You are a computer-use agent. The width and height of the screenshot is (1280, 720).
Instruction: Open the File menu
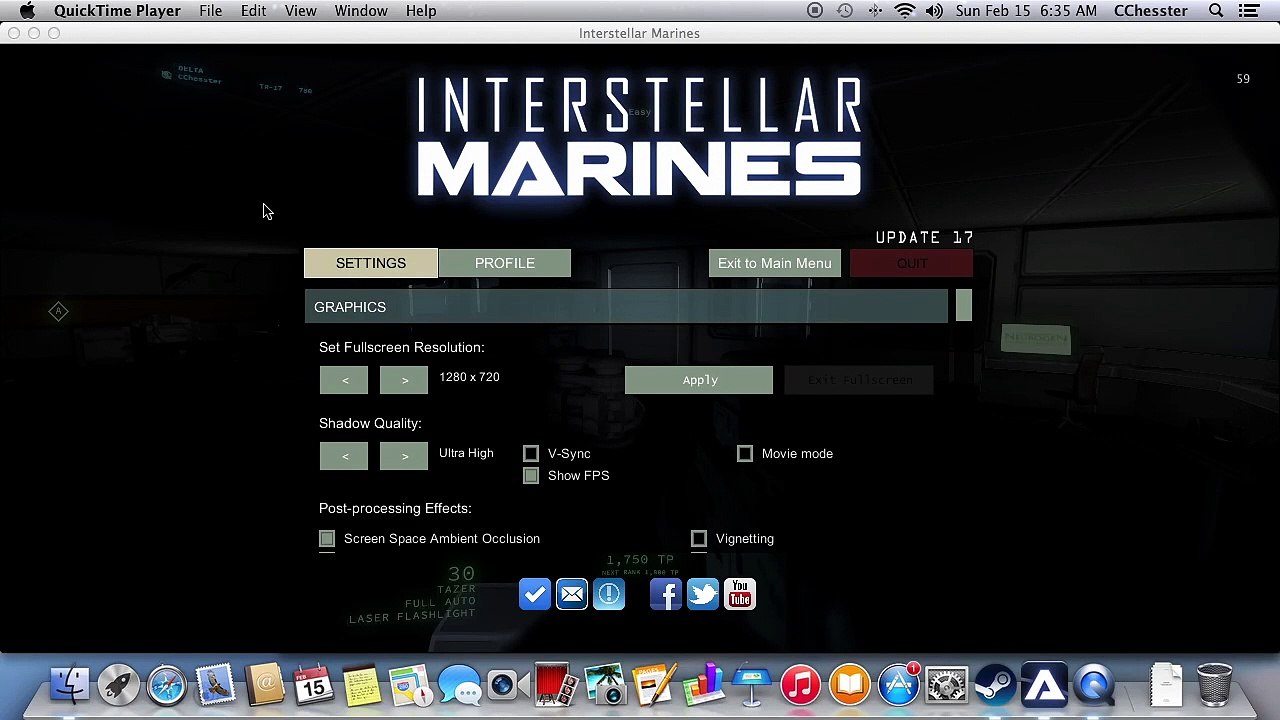tap(210, 11)
